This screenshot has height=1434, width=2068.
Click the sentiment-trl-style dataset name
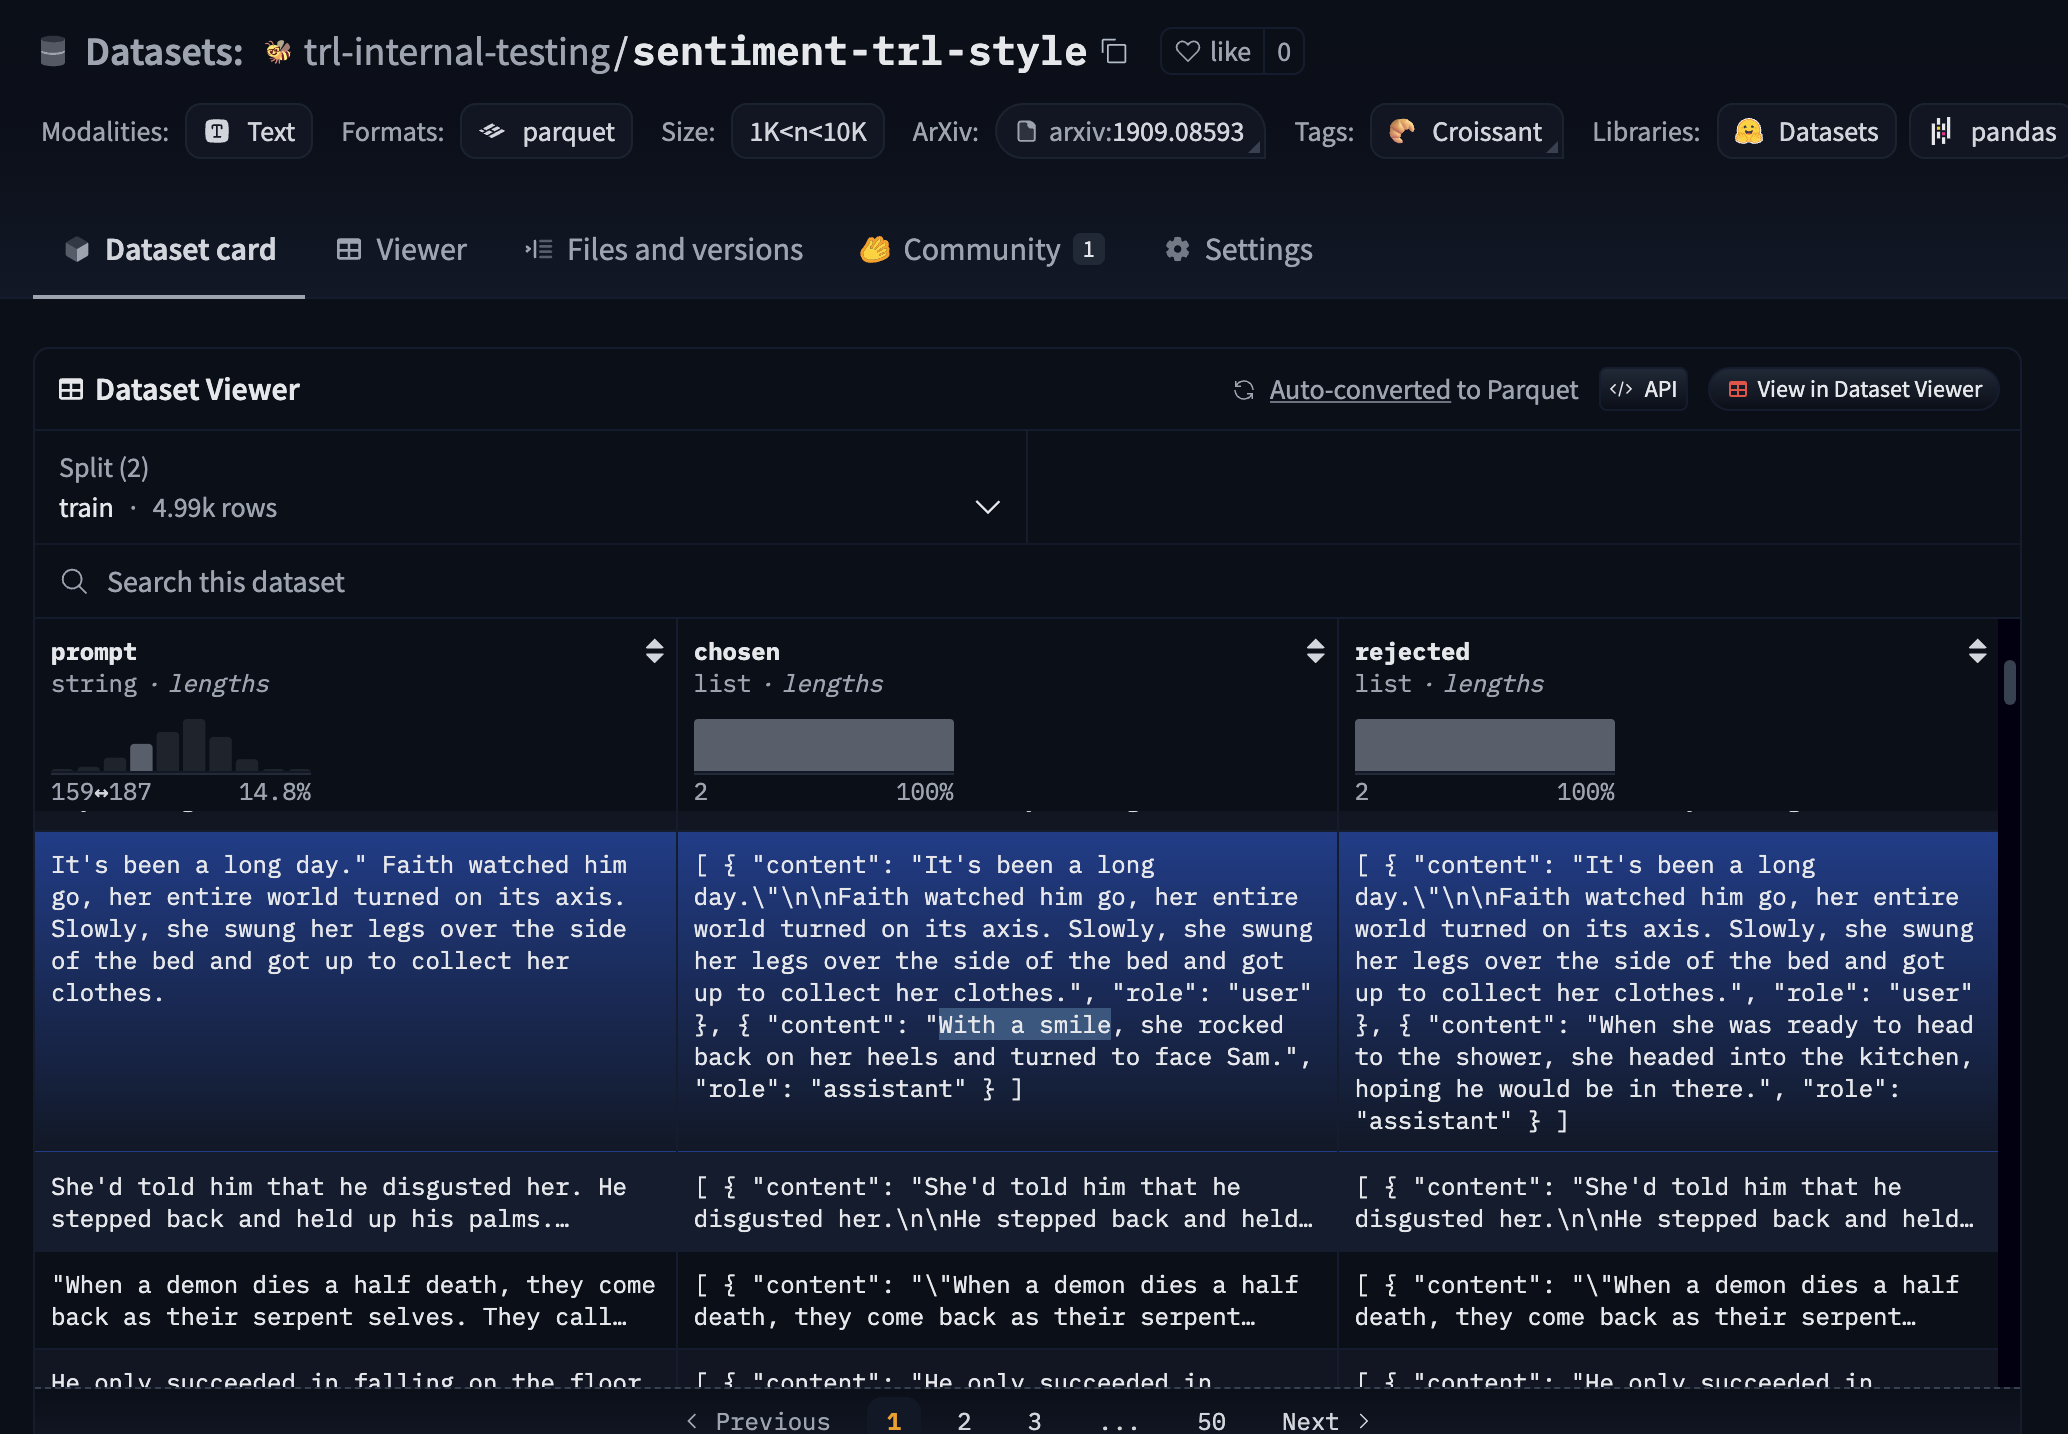[x=860, y=51]
